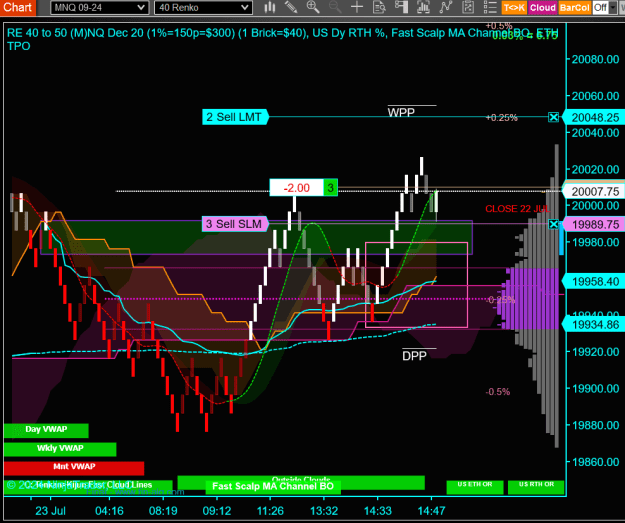Toggle the Cloud button
625x523 pixels.
click(x=542, y=8)
